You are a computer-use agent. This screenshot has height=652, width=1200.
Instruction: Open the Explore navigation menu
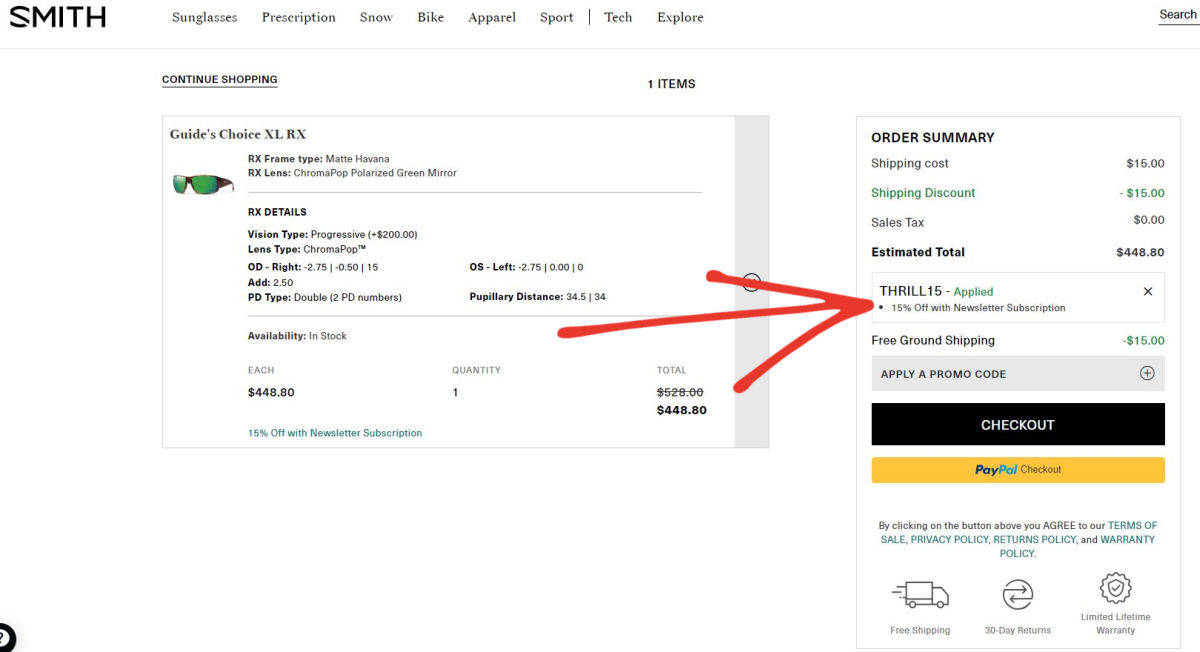pyautogui.click(x=680, y=17)
